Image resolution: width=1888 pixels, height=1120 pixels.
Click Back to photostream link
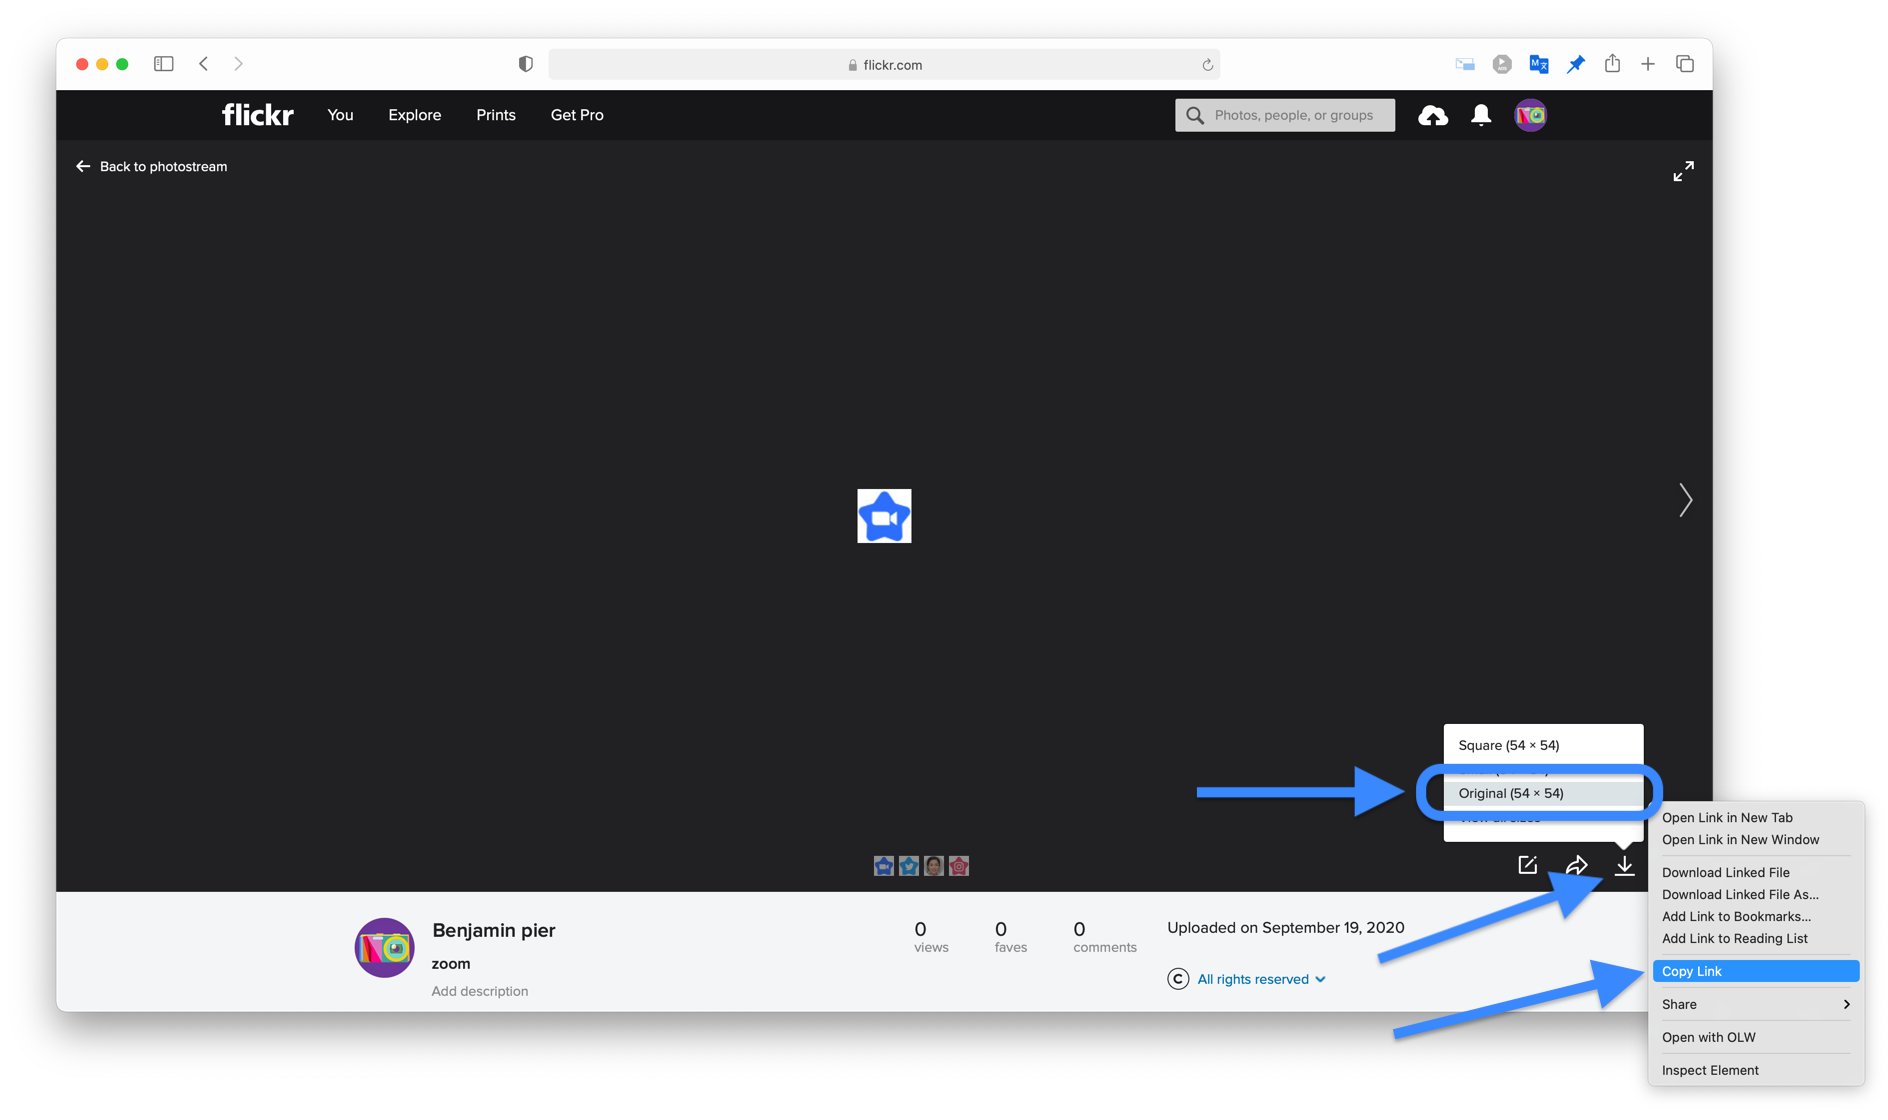(152, 167)
